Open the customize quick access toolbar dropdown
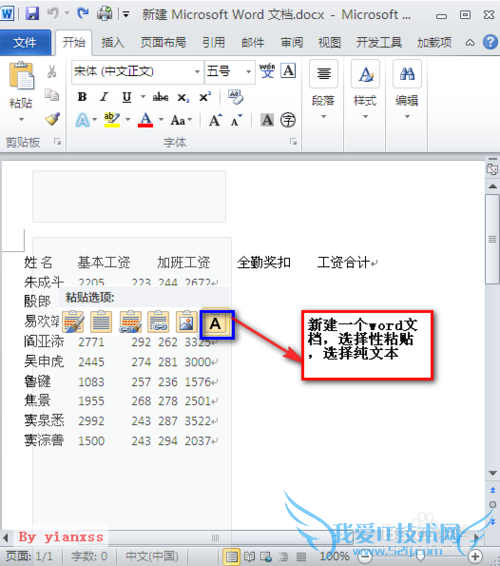Image resolution: width=500 pixels, height=566 pixels. click(126, 14)
